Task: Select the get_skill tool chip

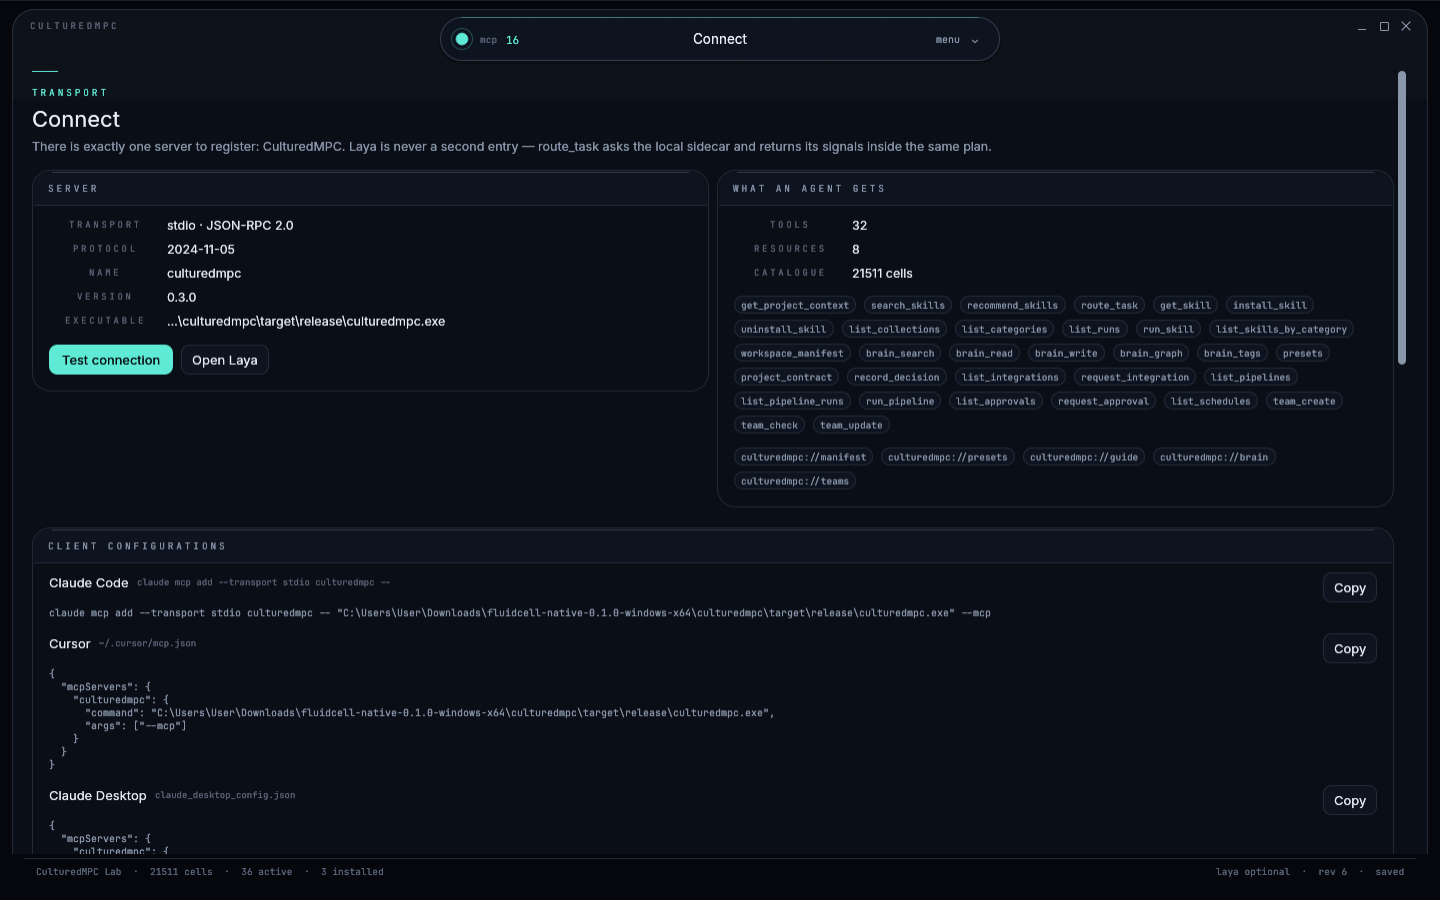Action: pyautogui.click(x=1185, y=305)
